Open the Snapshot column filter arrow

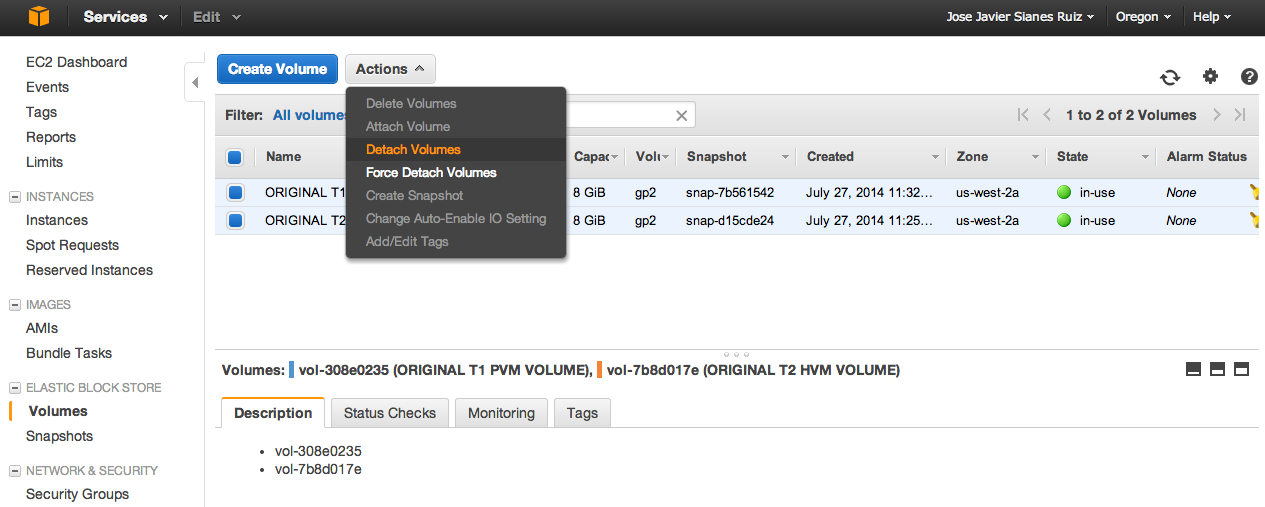tap(785, 157)
